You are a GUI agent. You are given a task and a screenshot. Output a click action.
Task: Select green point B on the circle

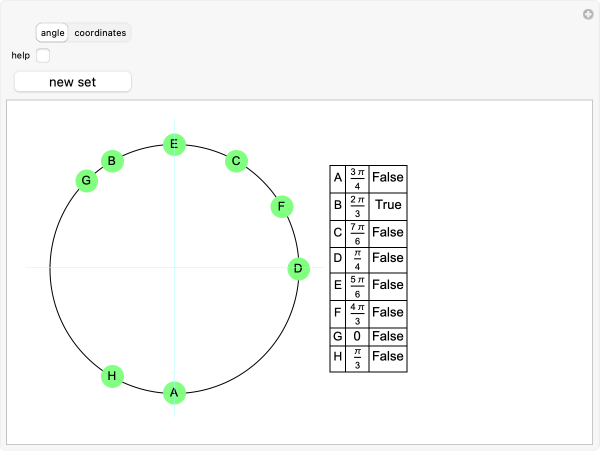tap(112, 160)
